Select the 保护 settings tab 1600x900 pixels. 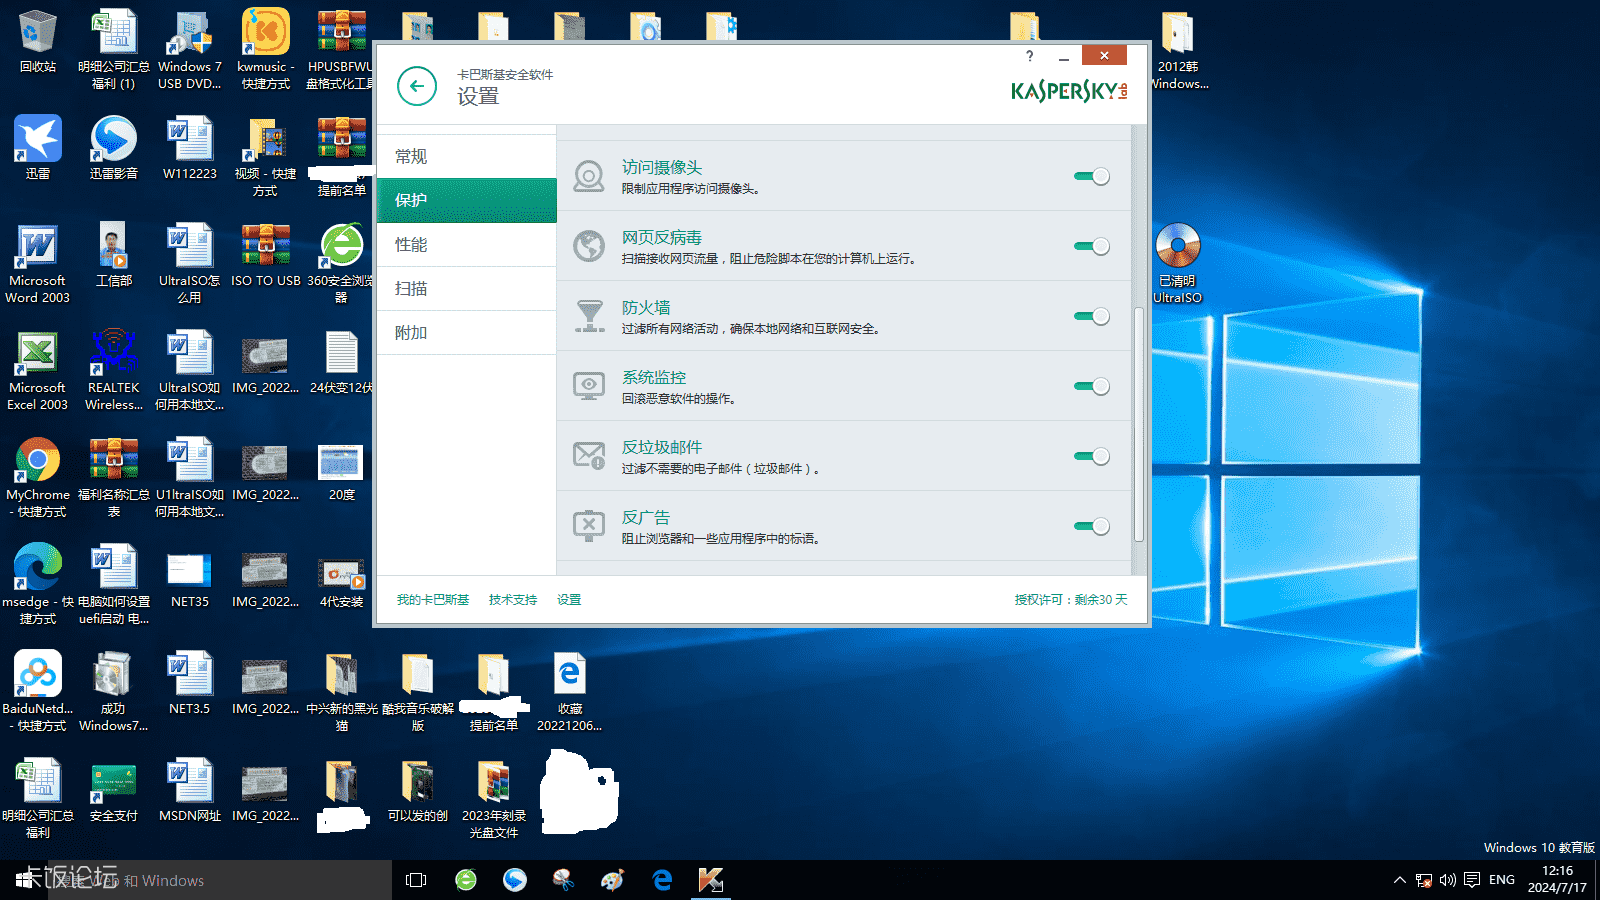tap(466, 200)
